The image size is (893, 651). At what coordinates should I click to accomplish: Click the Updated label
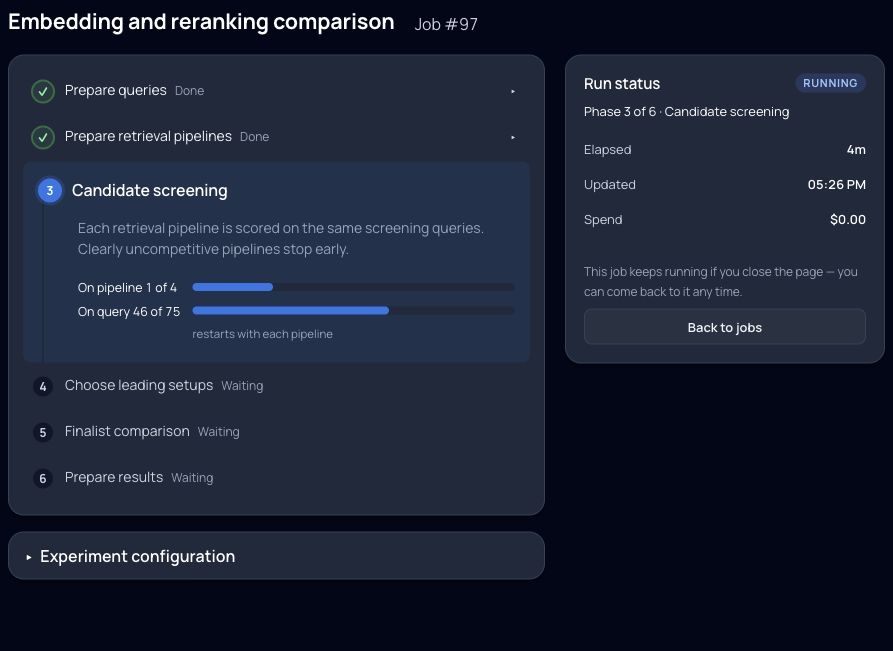point(609,185)
